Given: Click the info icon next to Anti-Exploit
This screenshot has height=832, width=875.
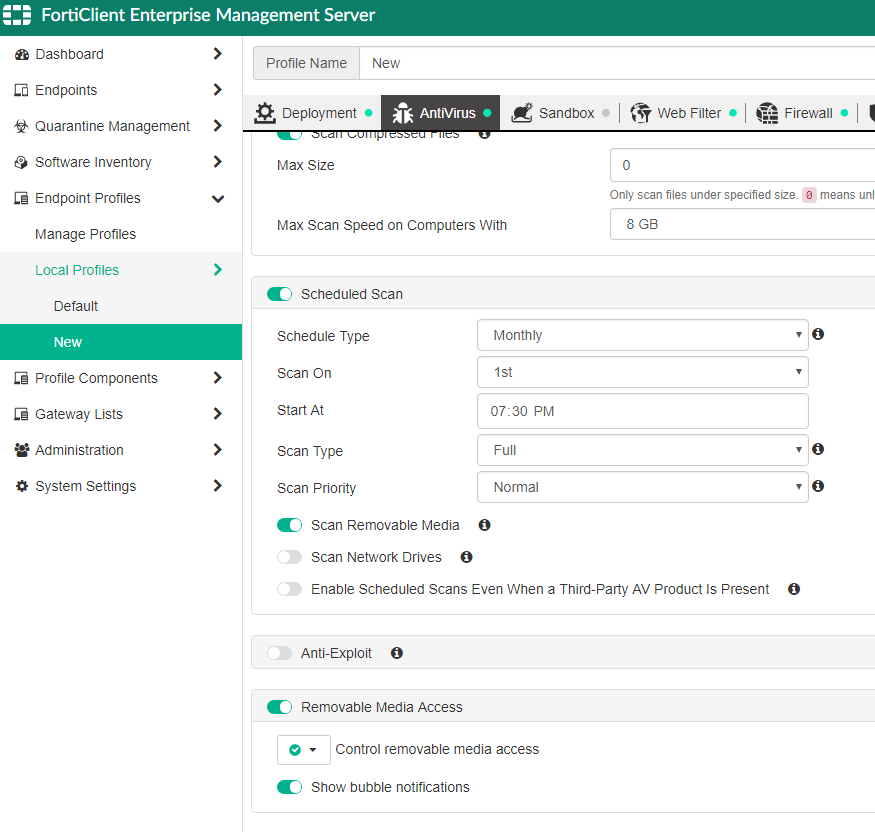Looking at the screenshot, I should [397, 653].
